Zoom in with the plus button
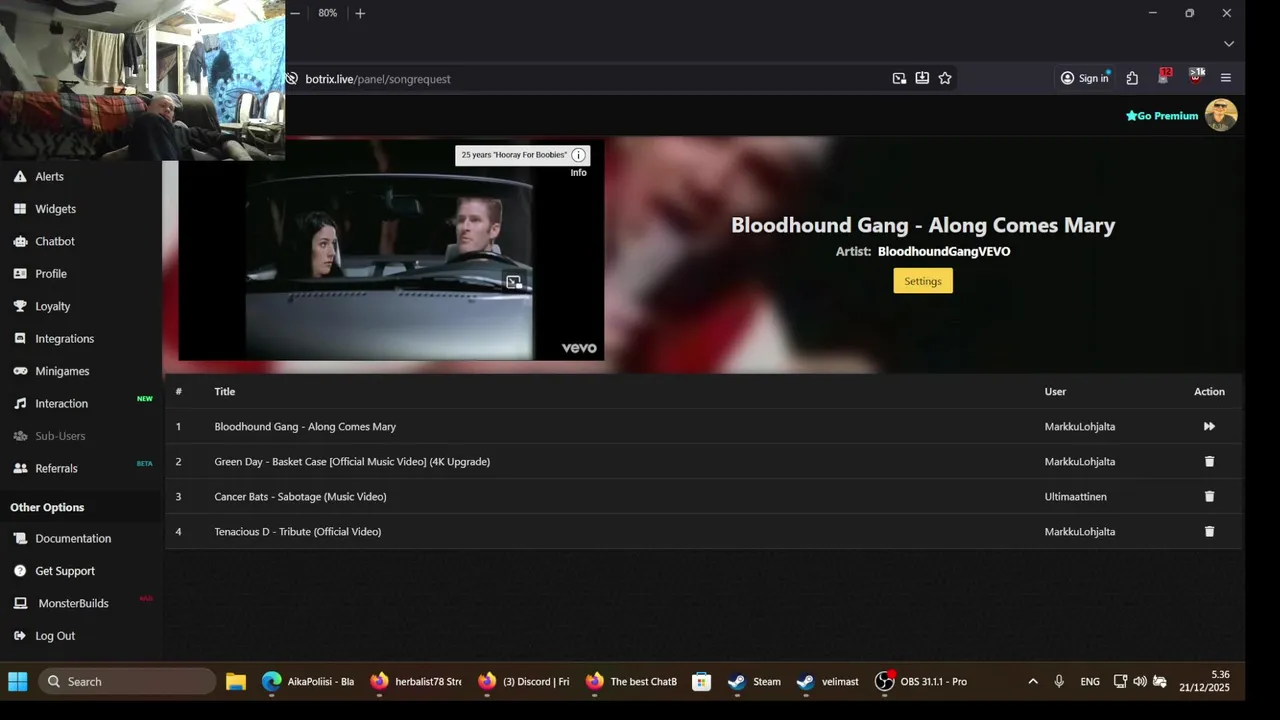This screenshot has width=1280, height=720. 360,13
